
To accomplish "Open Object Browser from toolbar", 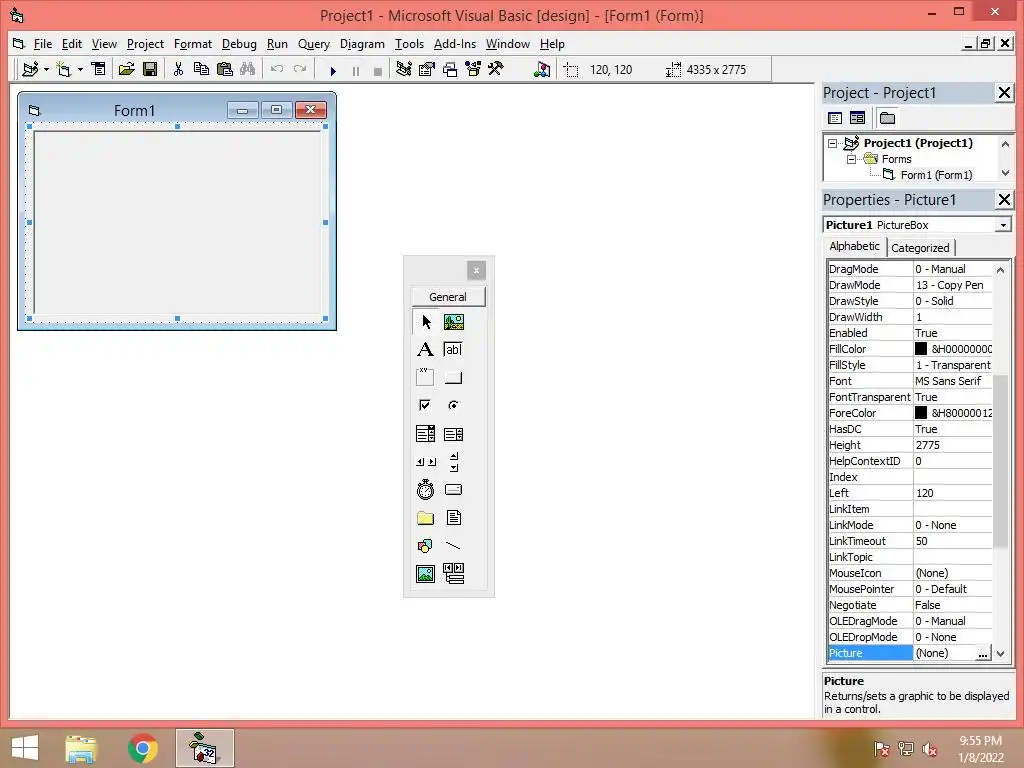I will [473, 69].
